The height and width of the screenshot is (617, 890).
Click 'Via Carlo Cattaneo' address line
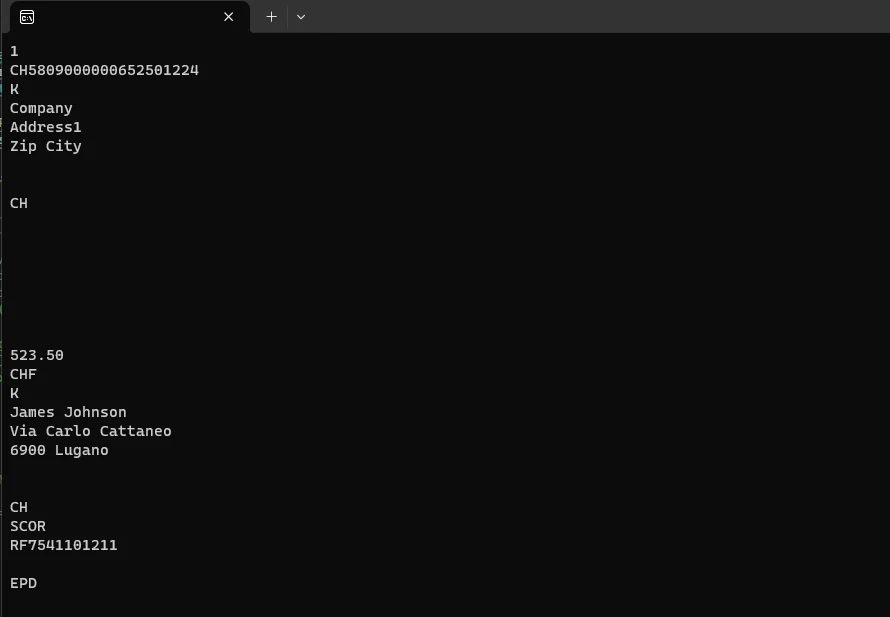(x=90, y=431)
